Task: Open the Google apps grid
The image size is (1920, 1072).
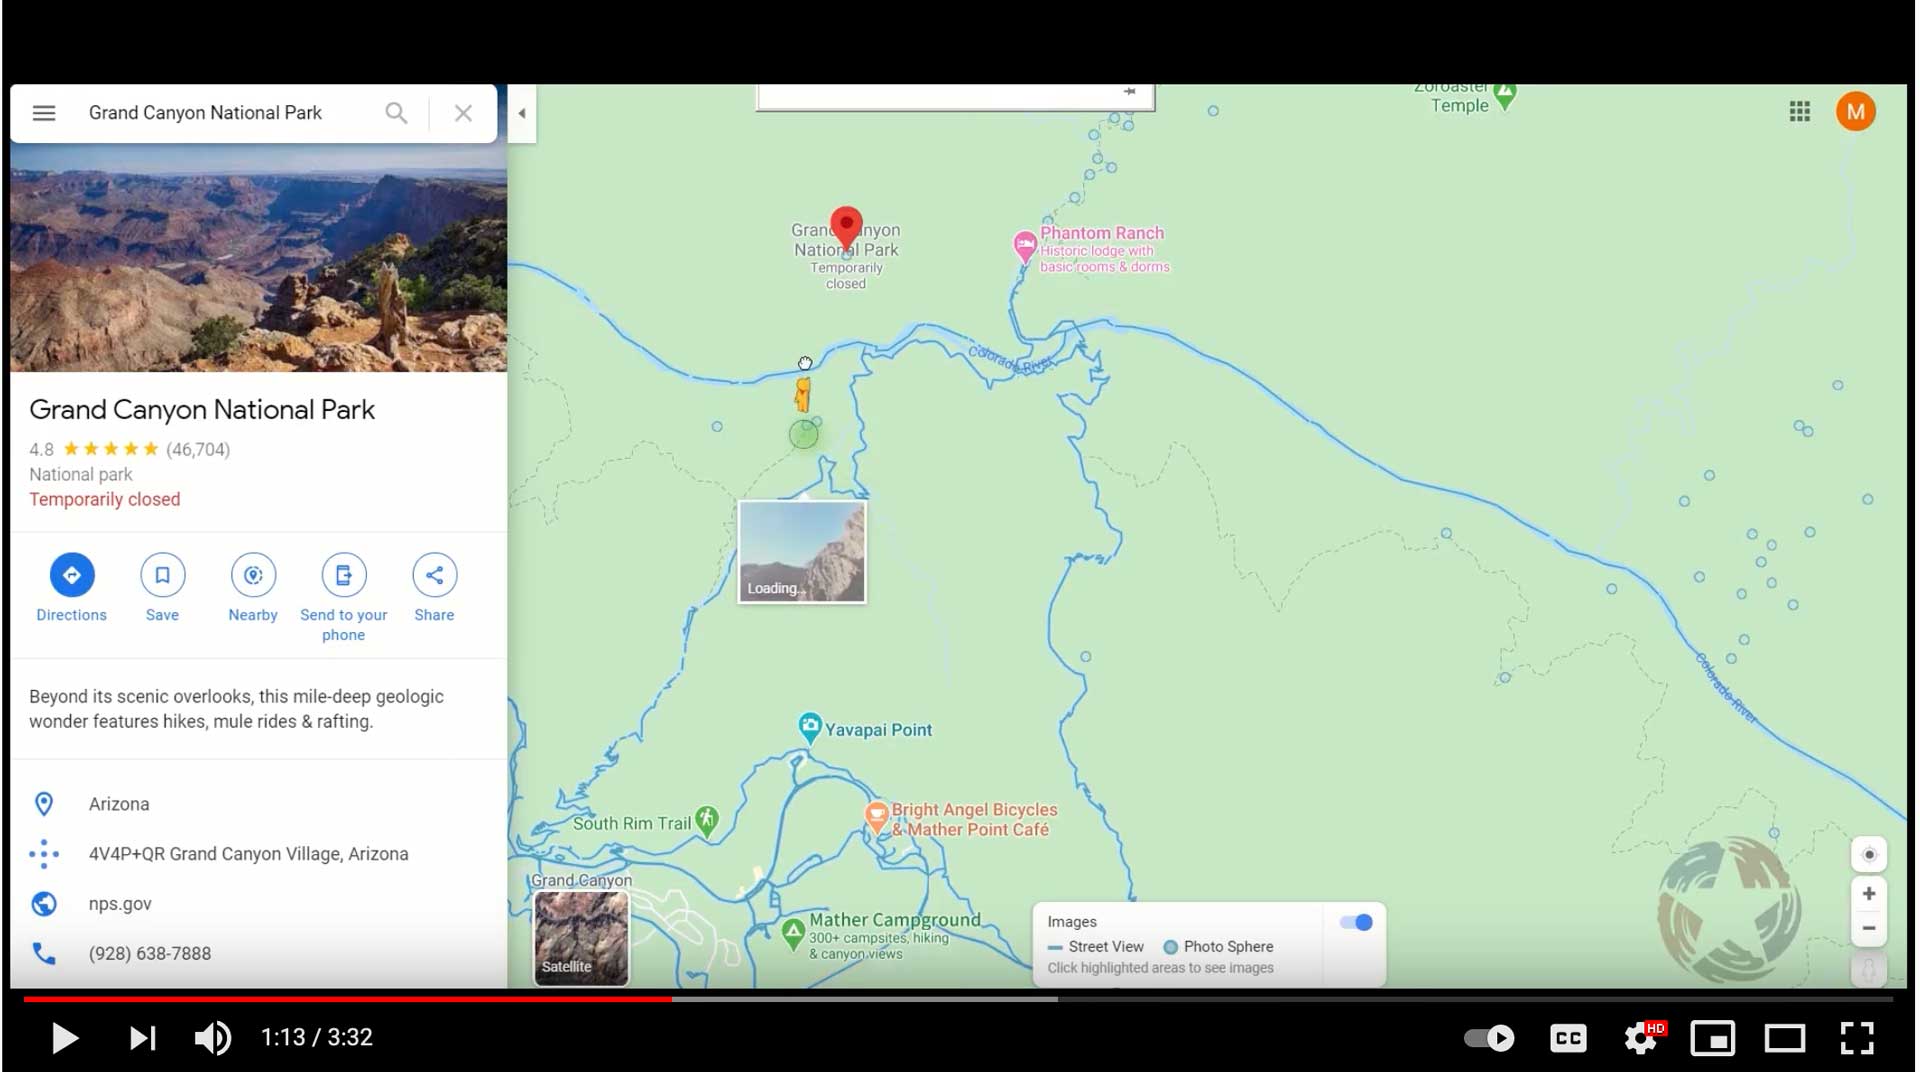Action: pos(1799,112)
